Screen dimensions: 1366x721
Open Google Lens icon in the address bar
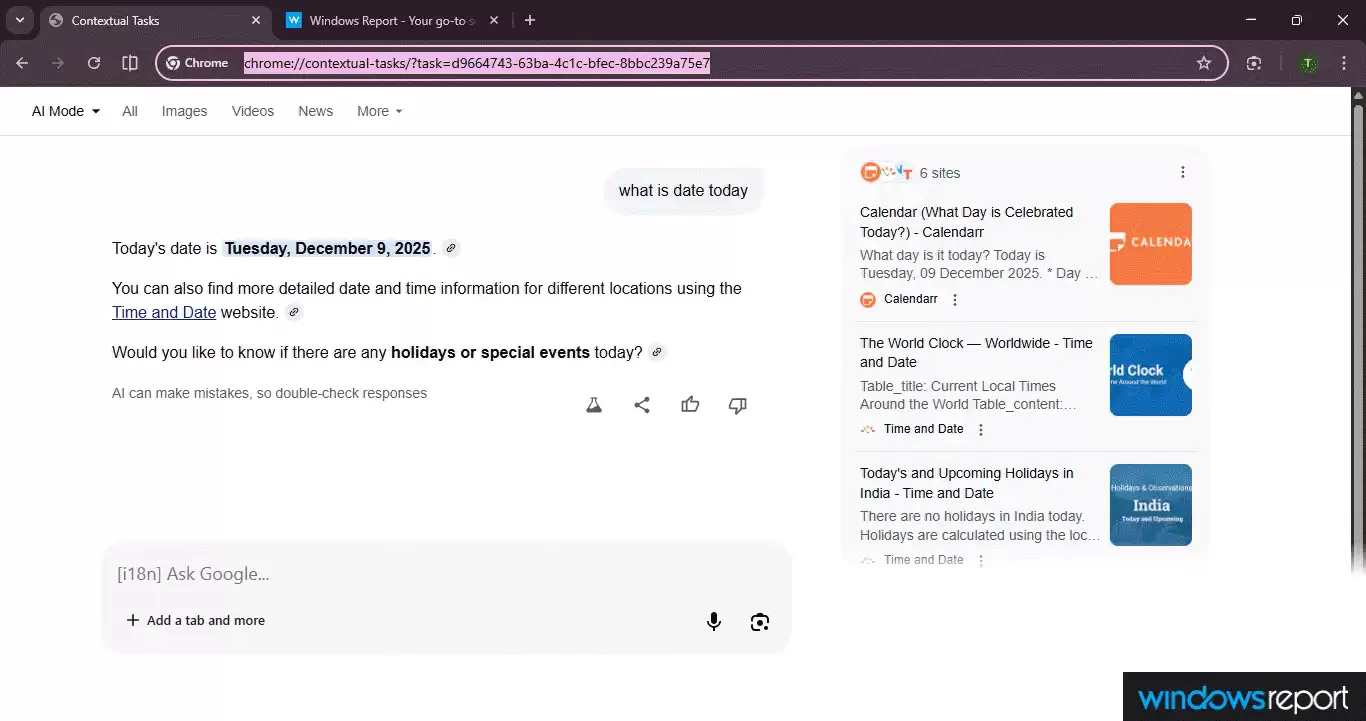click(1253, 63)
